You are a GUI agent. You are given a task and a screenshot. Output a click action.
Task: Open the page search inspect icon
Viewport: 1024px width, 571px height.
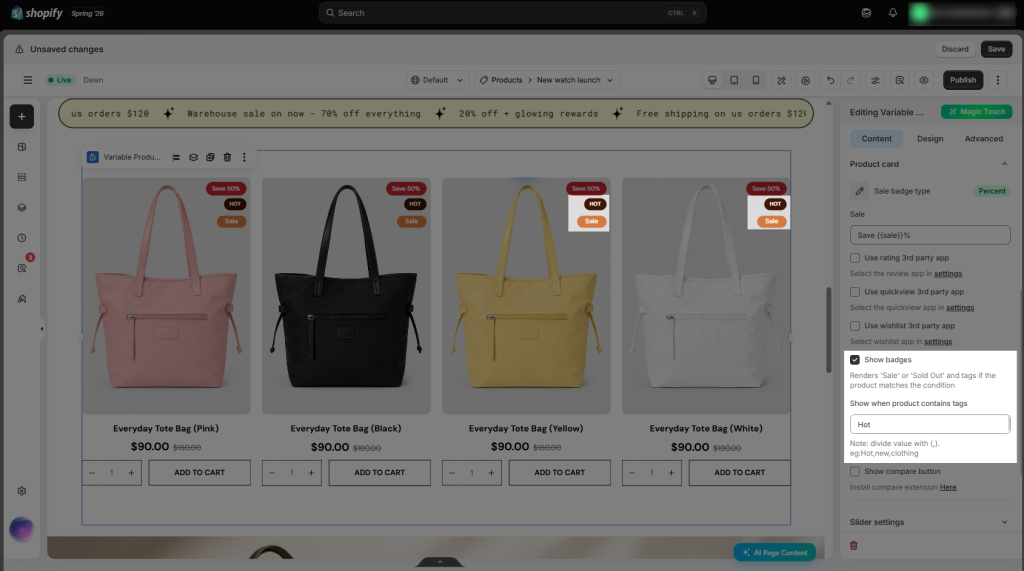click(899, 80)
